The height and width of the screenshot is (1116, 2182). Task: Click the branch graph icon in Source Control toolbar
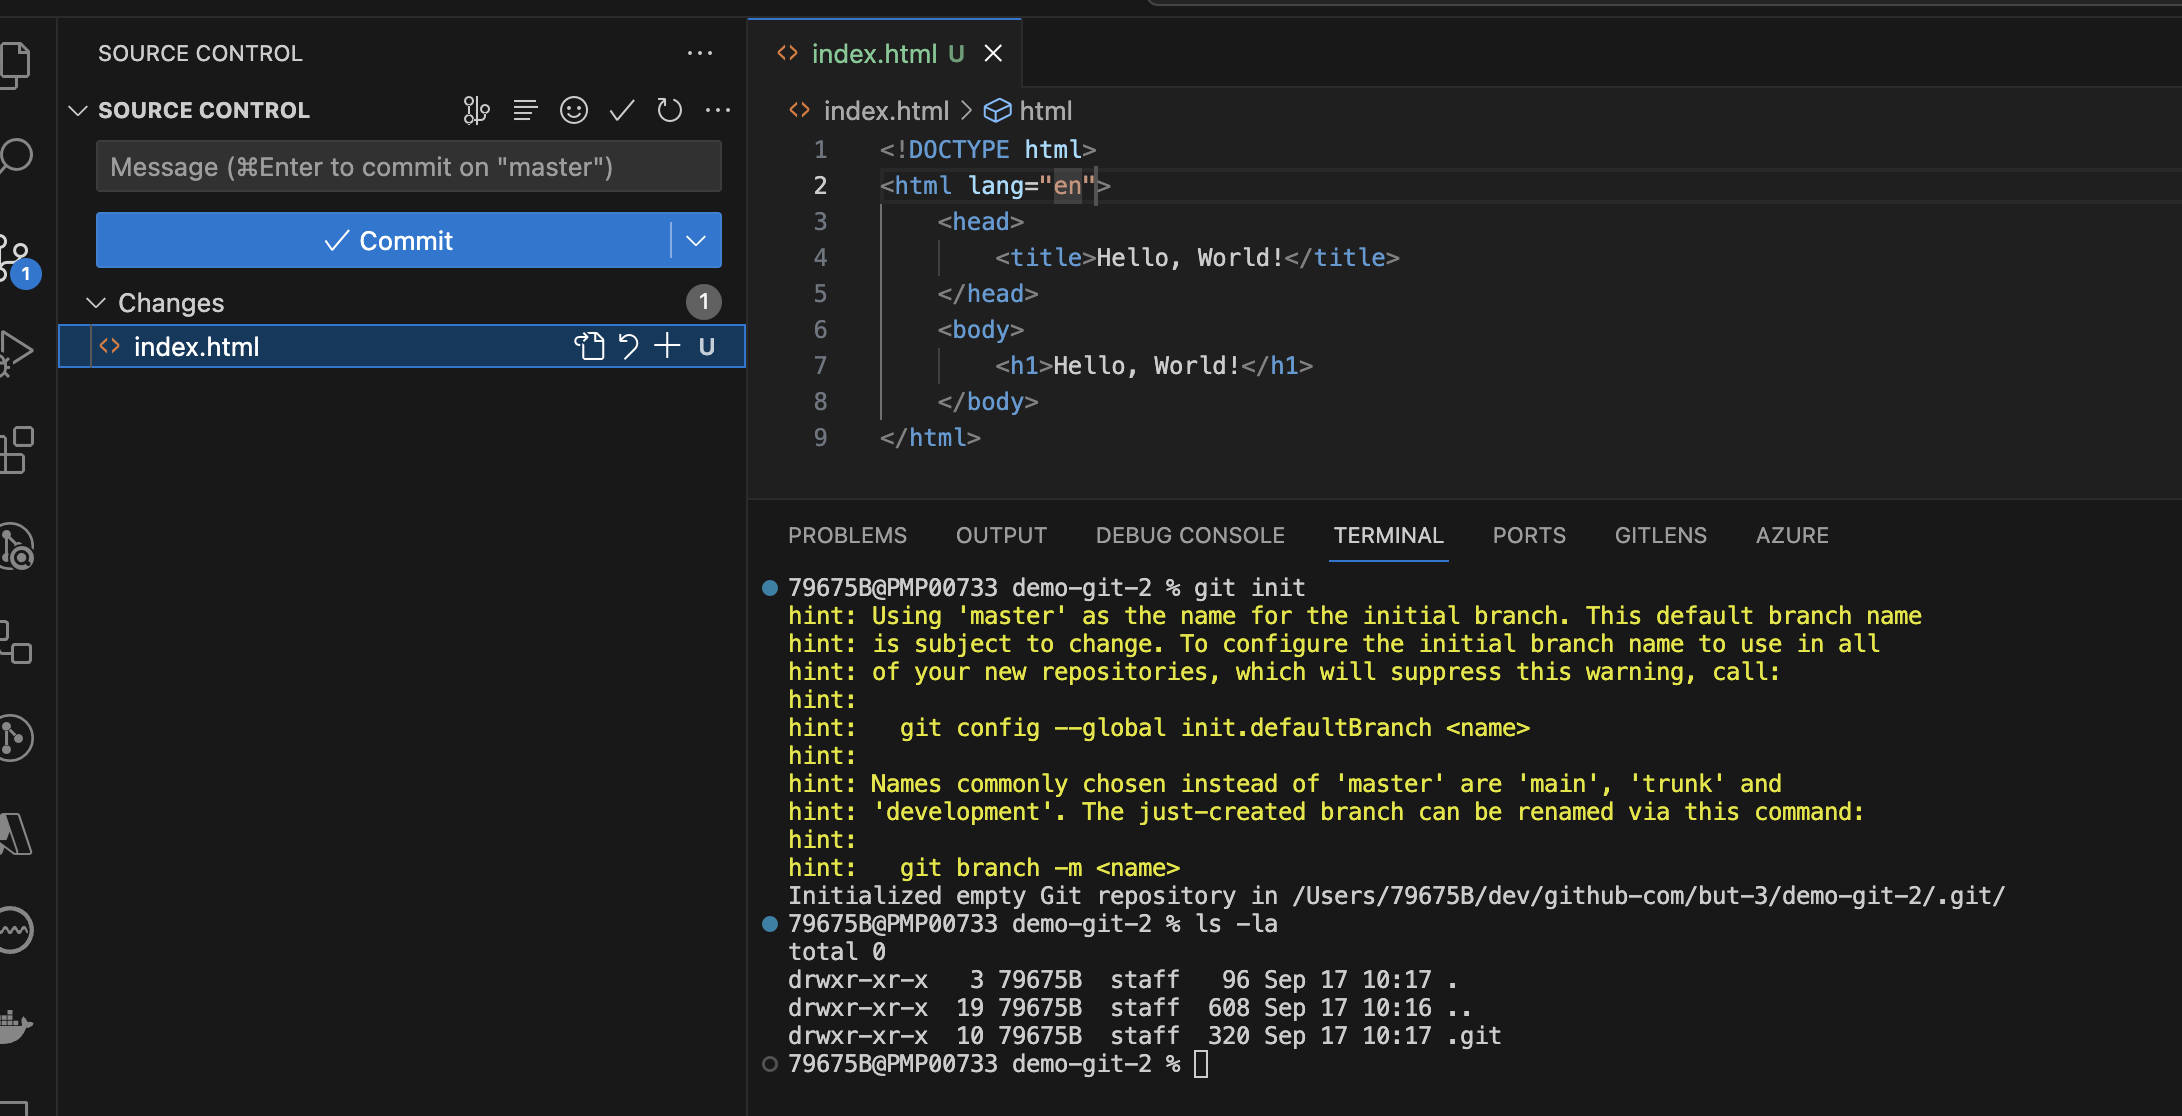(x=476, y=110)
